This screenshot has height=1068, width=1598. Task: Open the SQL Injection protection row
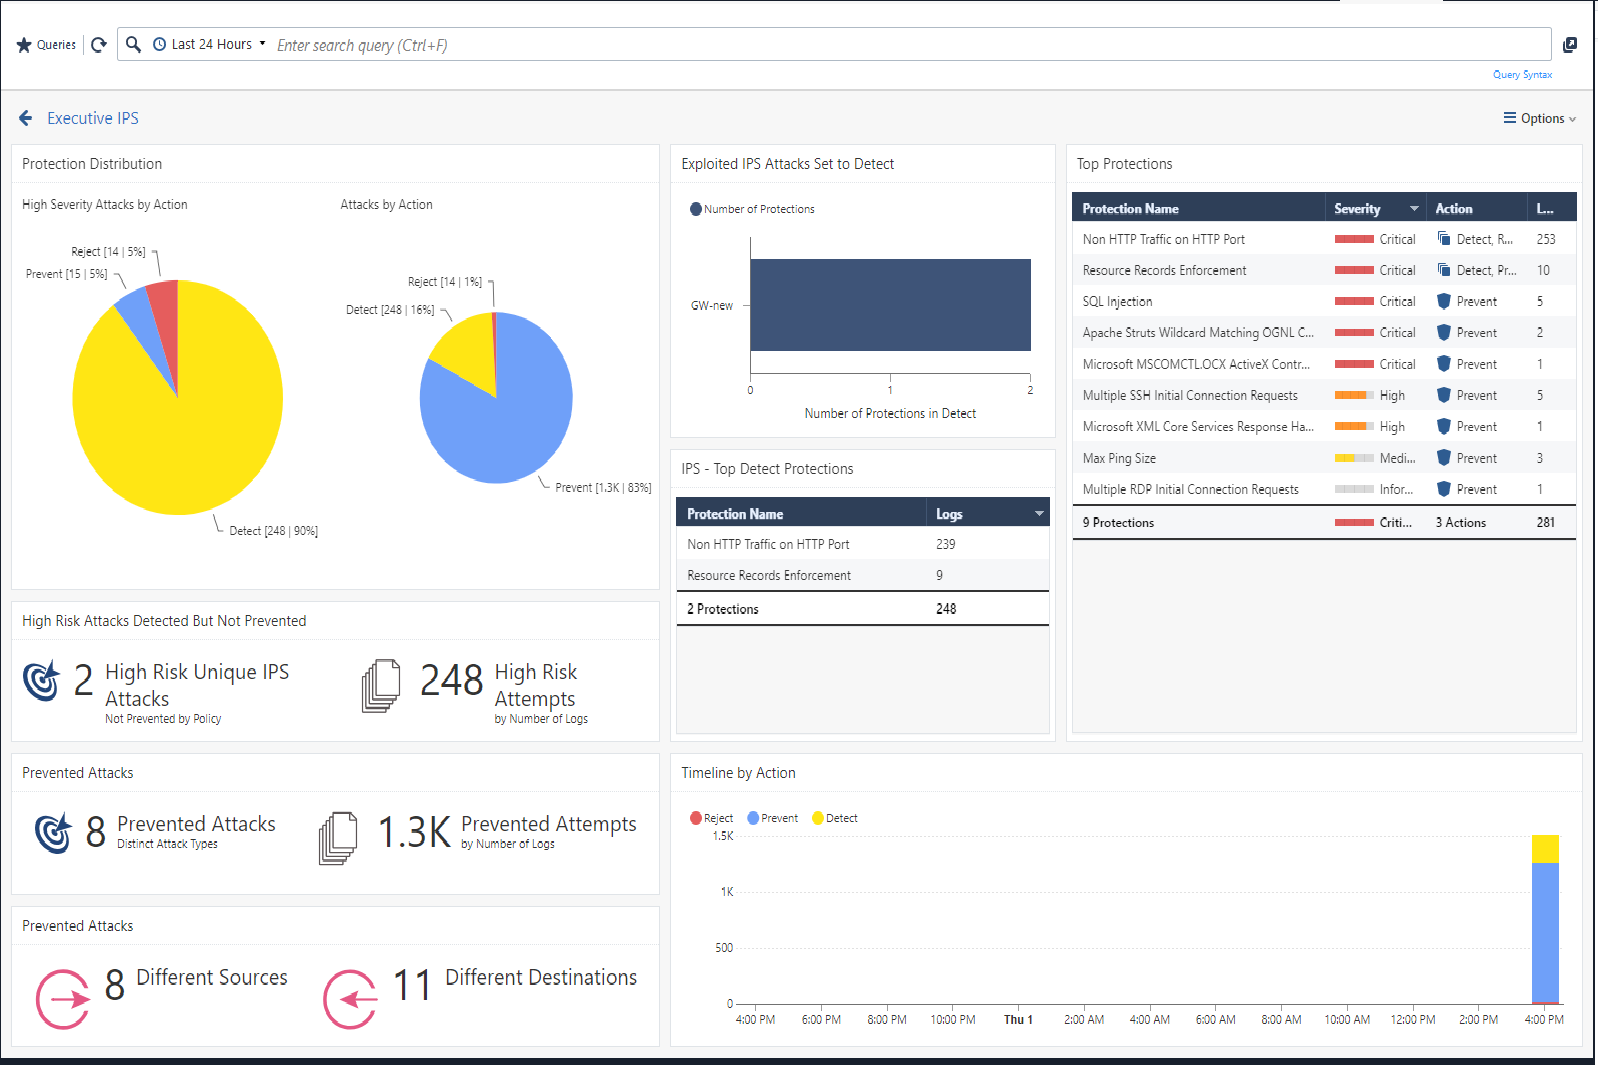click(x=1118, y=301)
